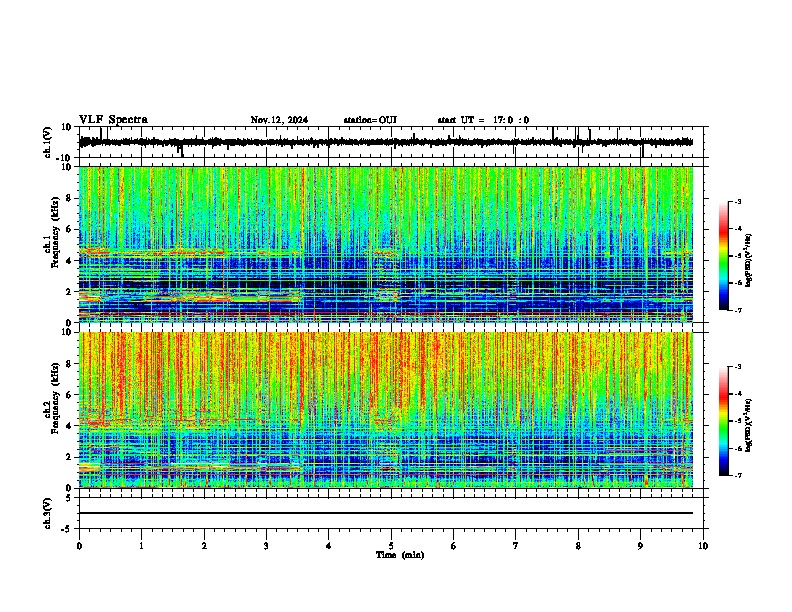This screenshot has height=612, width=792.
Task: Click time axis tick label '3'
Action: pyautogui.click(x=266, y=546)
